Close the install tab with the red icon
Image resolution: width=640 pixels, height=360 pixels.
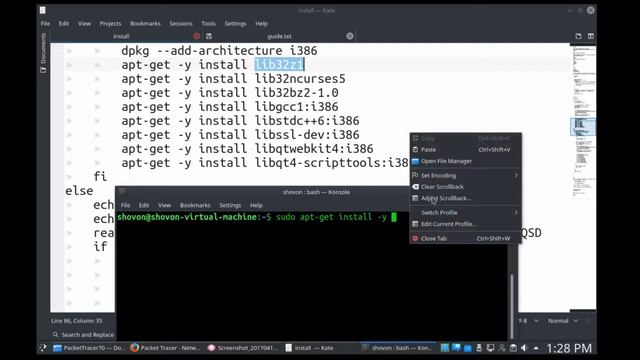pos(197,36)
